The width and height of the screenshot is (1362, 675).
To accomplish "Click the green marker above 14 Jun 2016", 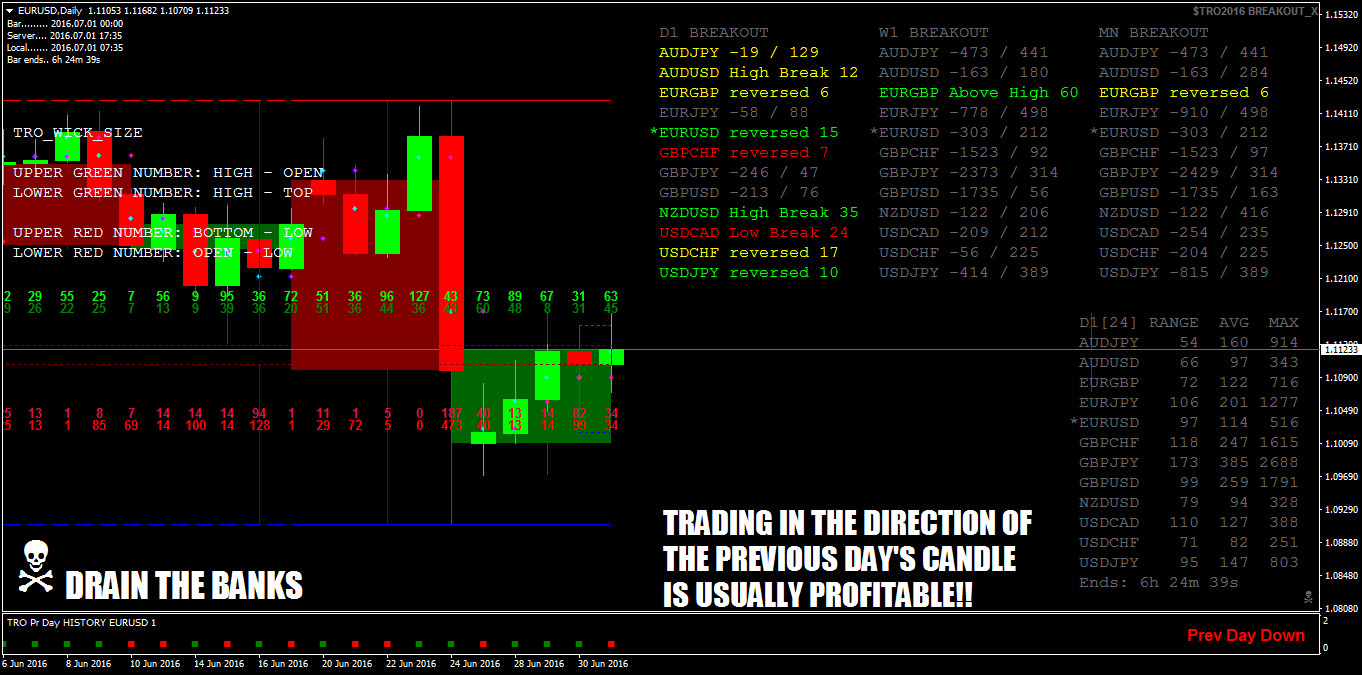I will pyautogui.click(x=194, y=644).
